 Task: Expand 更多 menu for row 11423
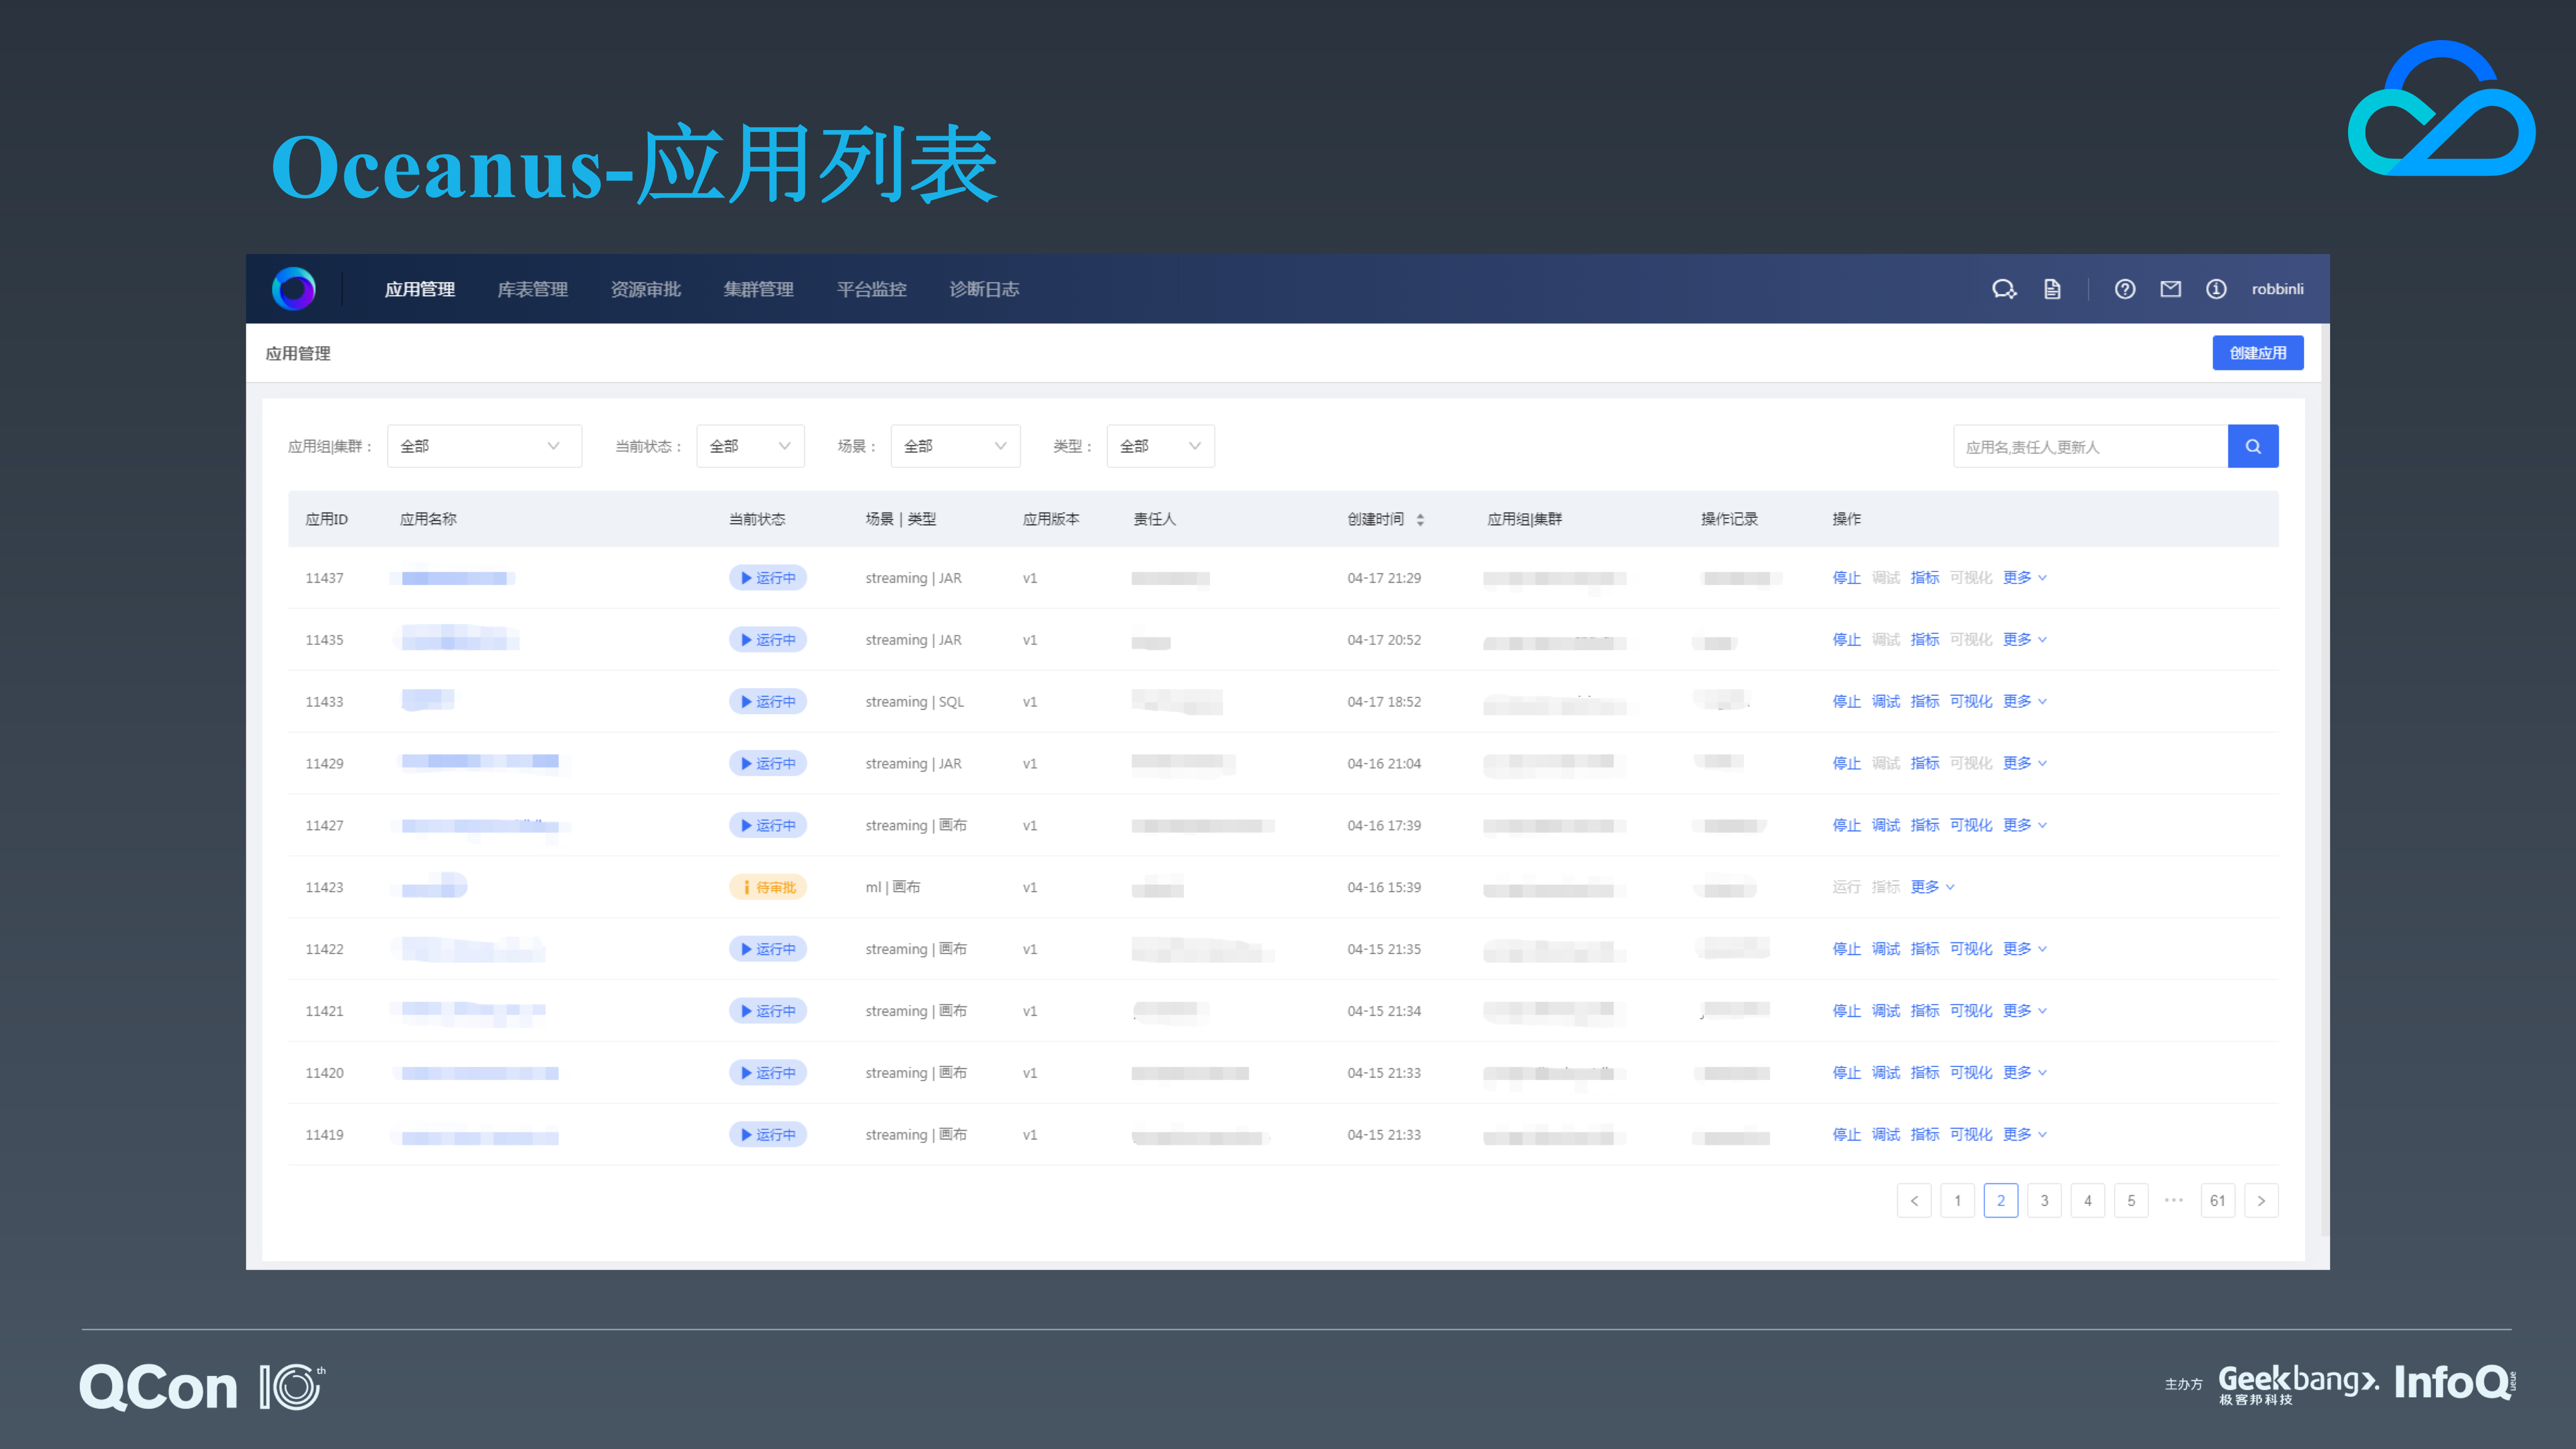1932,887
